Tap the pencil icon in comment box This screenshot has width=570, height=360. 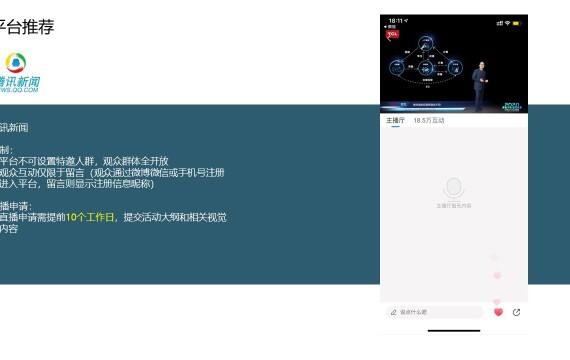(x=393, y=312)
